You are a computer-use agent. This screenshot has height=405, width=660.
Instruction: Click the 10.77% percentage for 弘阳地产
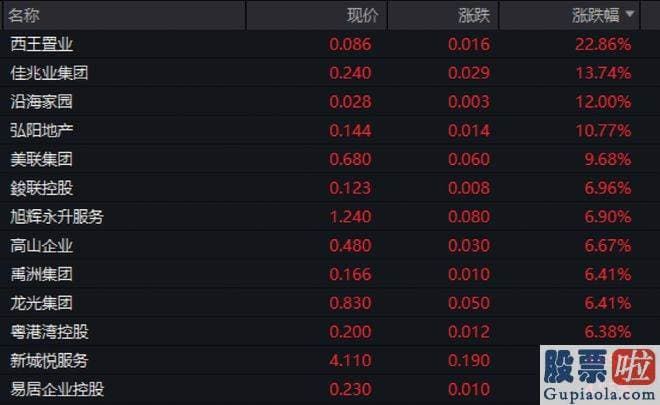tap(603, 131)
